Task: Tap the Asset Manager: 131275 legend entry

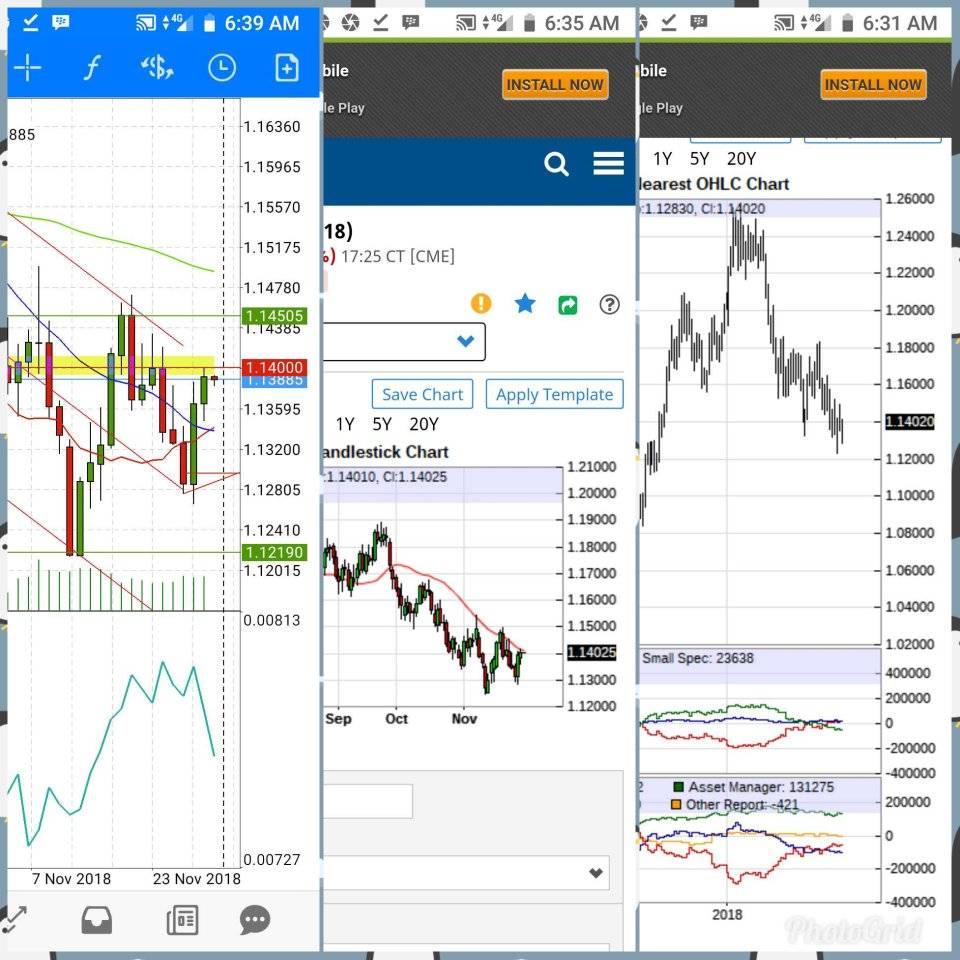Action: [x=754, y=787]
